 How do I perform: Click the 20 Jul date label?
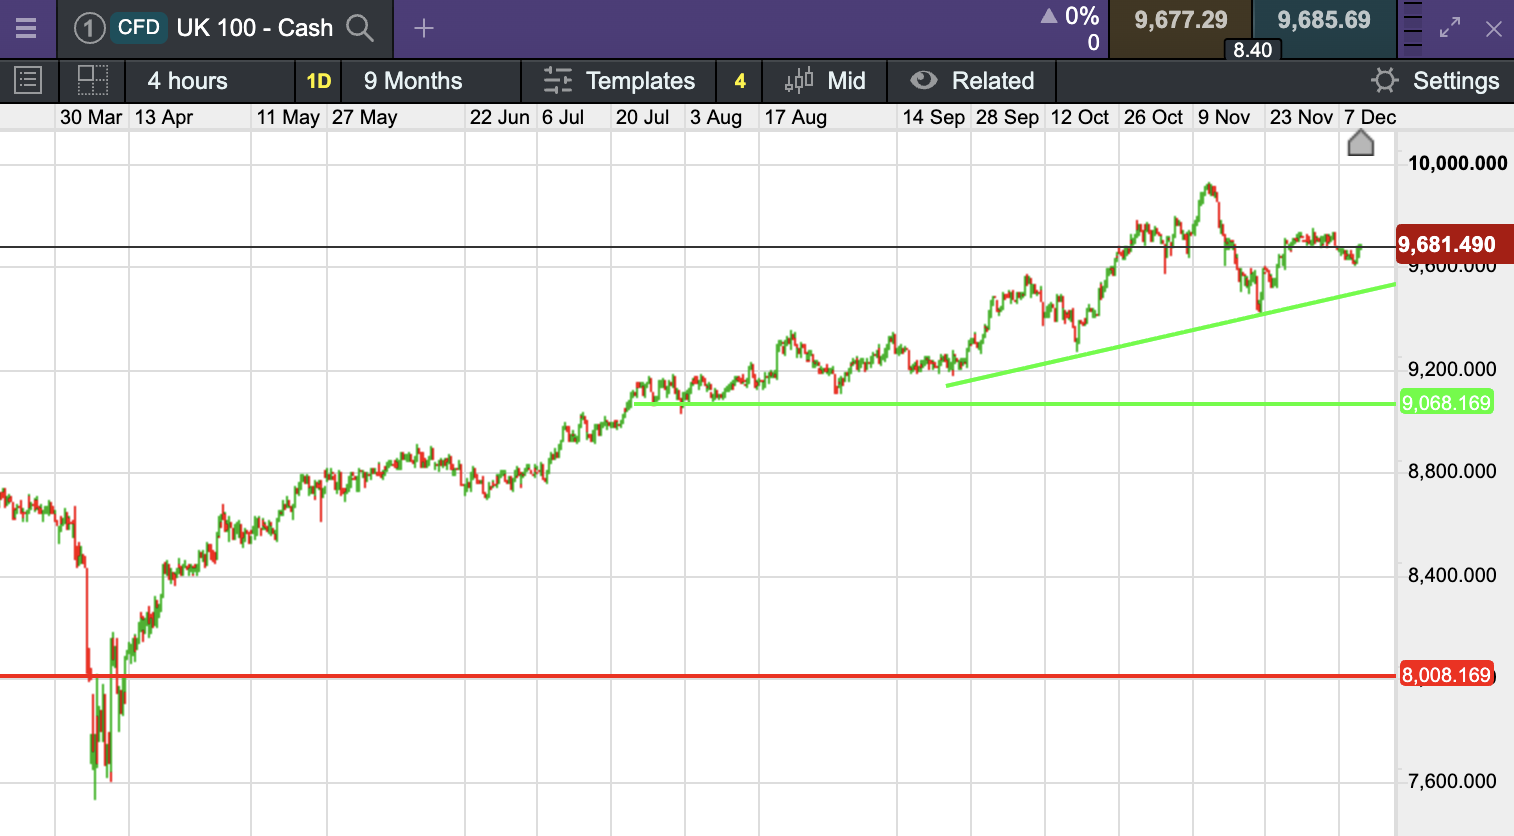pyautogui.click(x=643, y=117)
